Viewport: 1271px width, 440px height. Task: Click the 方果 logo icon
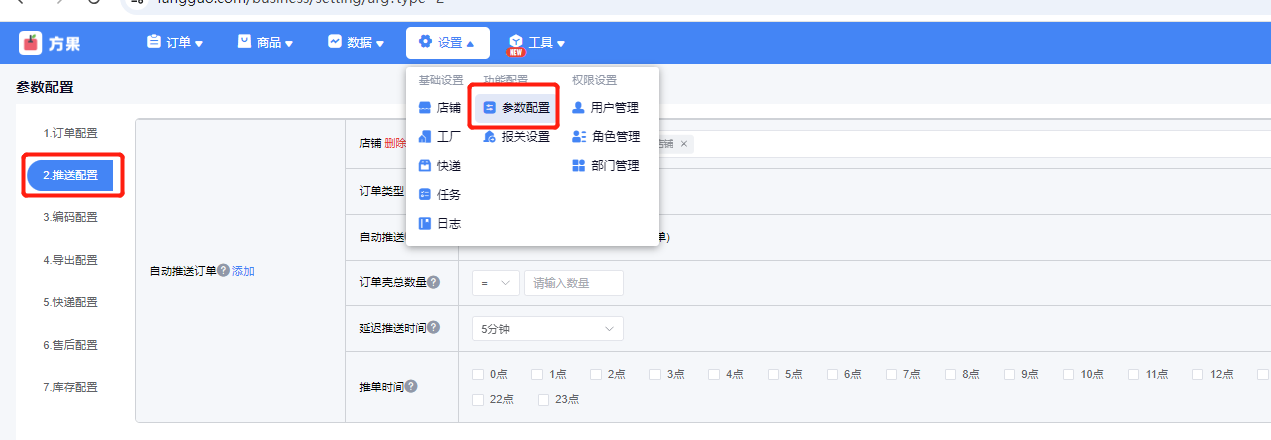point(30,43)
